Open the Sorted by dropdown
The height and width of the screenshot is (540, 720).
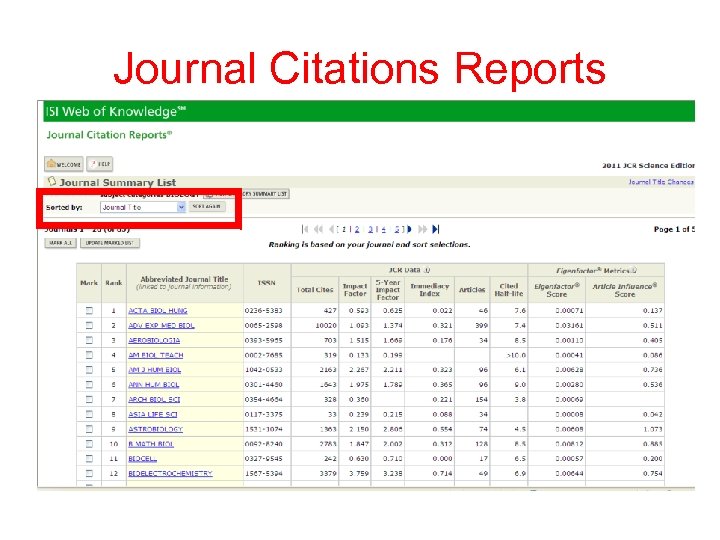143,207
